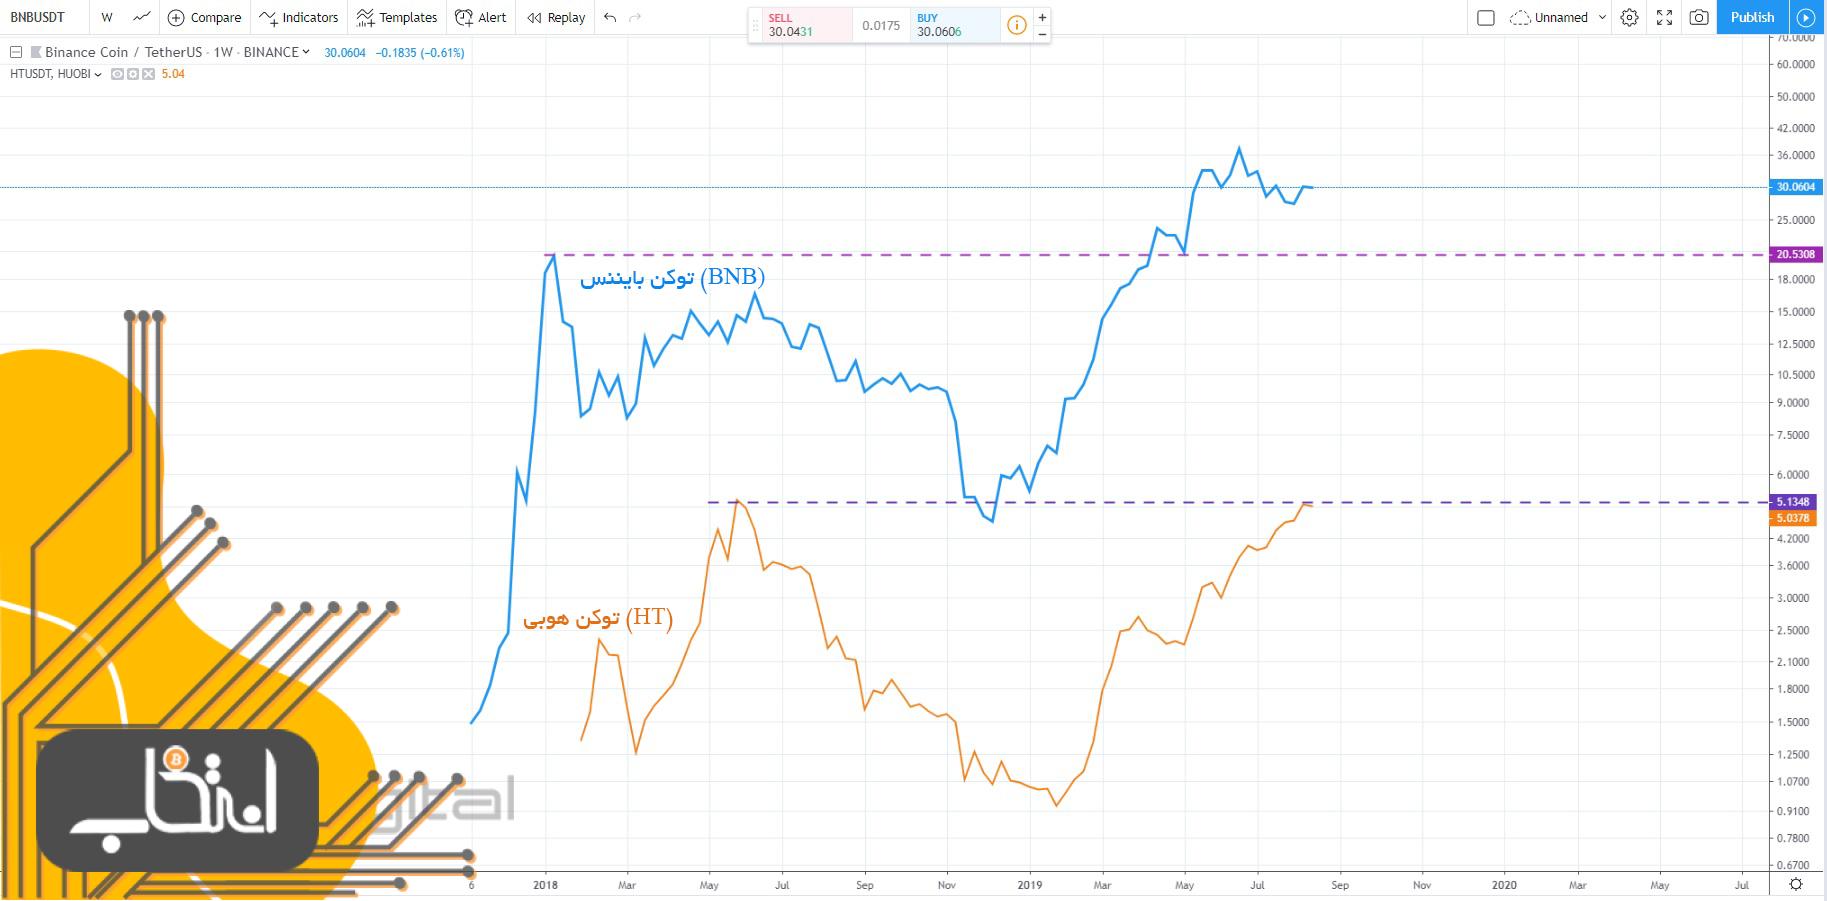Expand the Unnamed layout dropdown arrow
Image resolution: width=1827 pixels, height=901 pixels.
1602,17
